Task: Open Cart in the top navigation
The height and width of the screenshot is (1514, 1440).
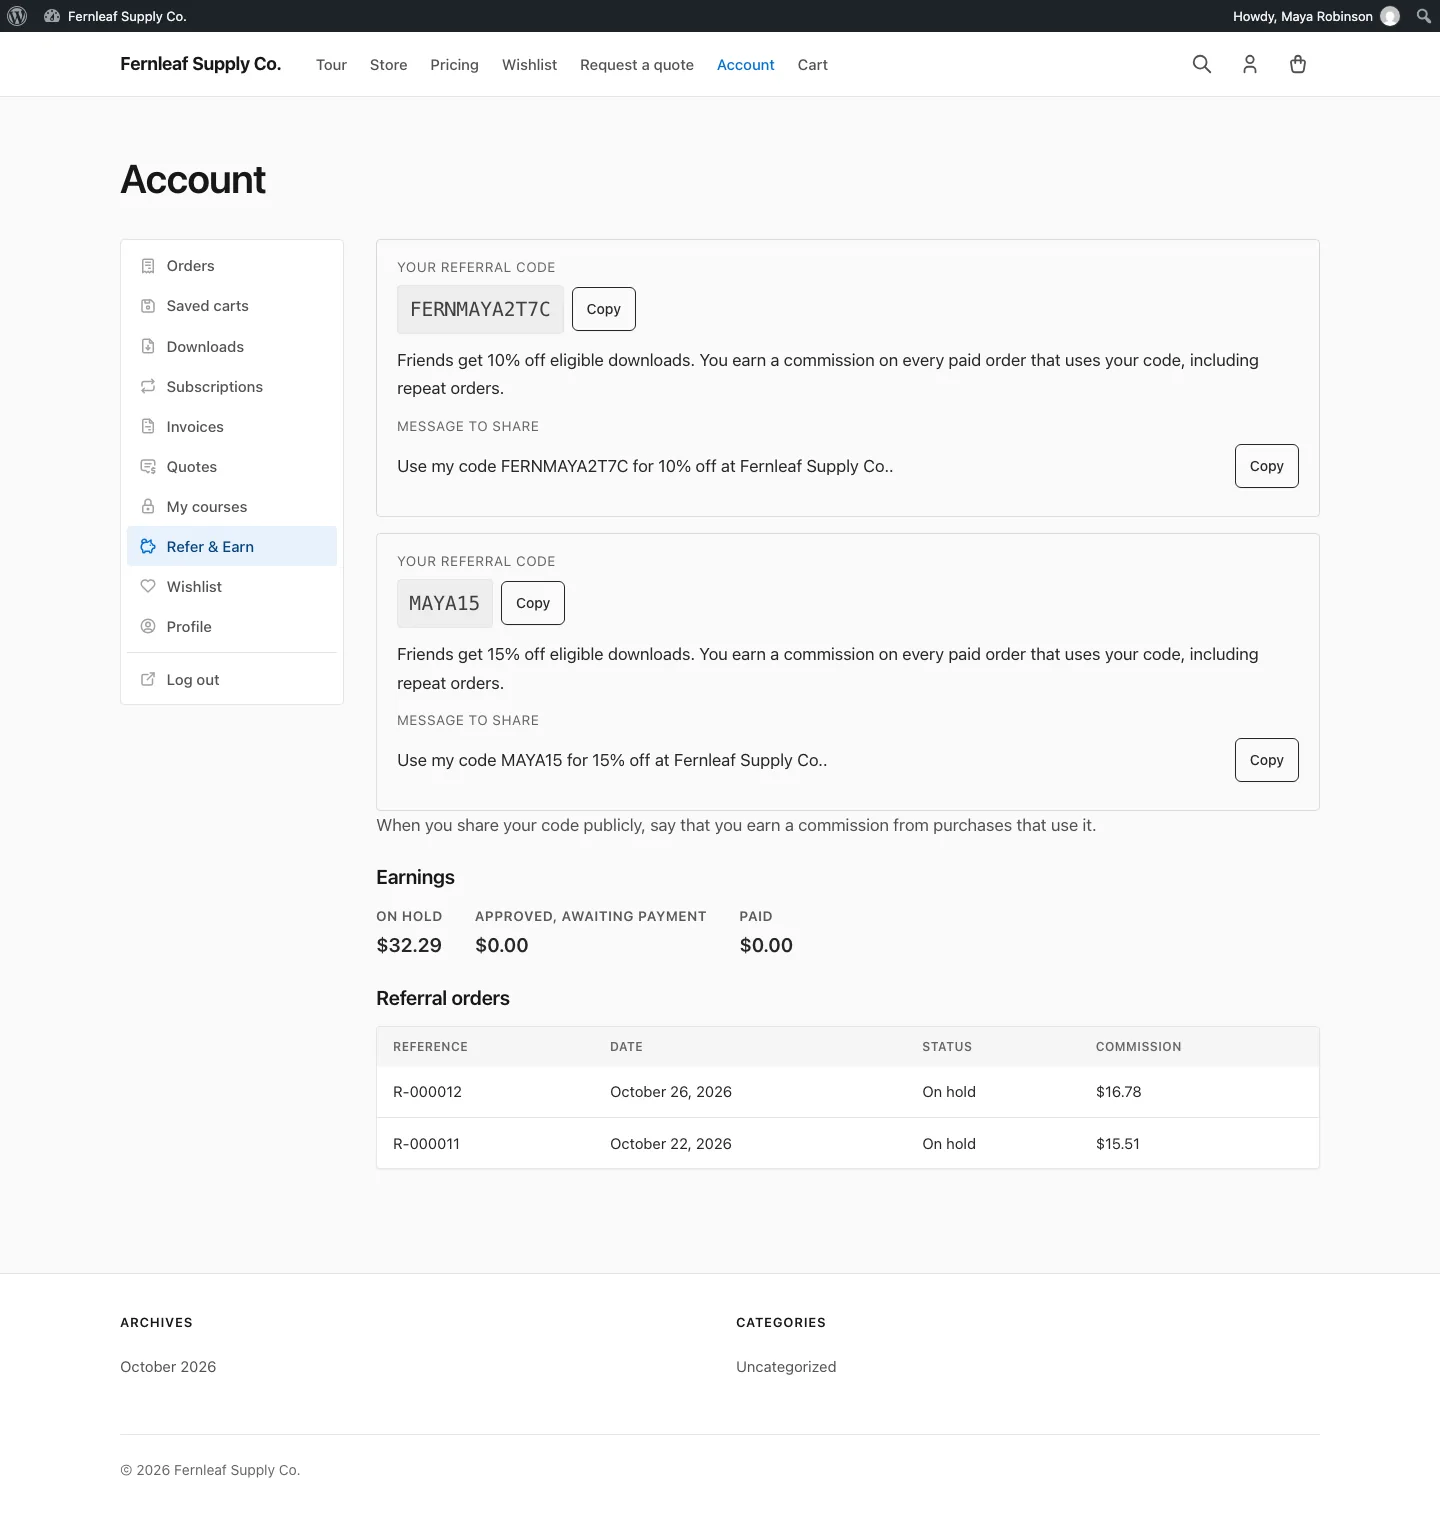Action: (813, 65)
